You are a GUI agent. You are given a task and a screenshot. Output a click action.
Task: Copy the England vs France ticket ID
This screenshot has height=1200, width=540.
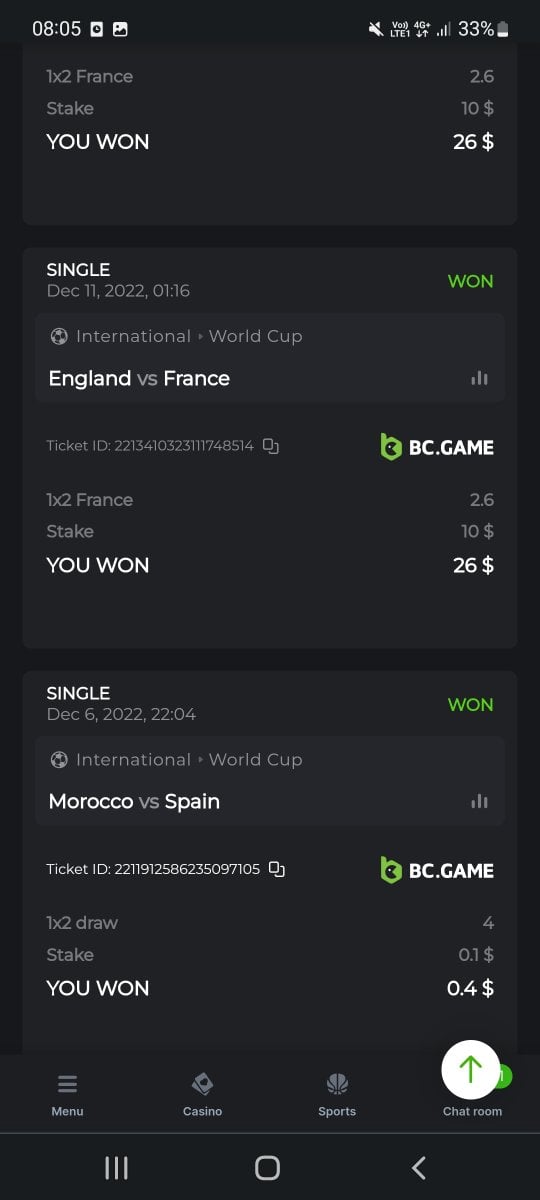tap(270, 447)
